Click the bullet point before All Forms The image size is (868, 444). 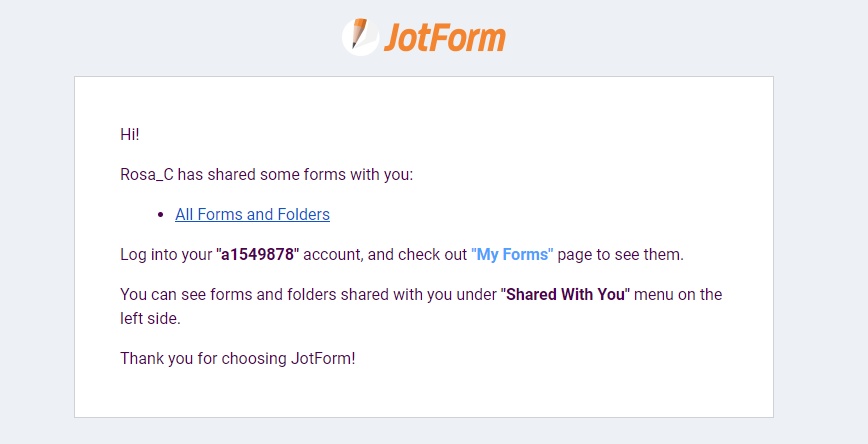[161, 214]
